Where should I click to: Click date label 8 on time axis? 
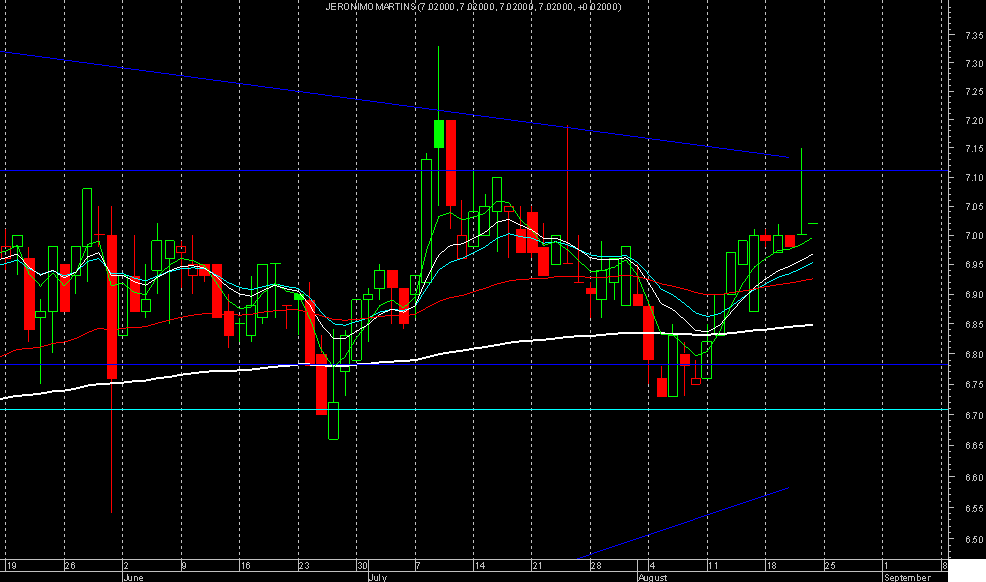(944, 566)
